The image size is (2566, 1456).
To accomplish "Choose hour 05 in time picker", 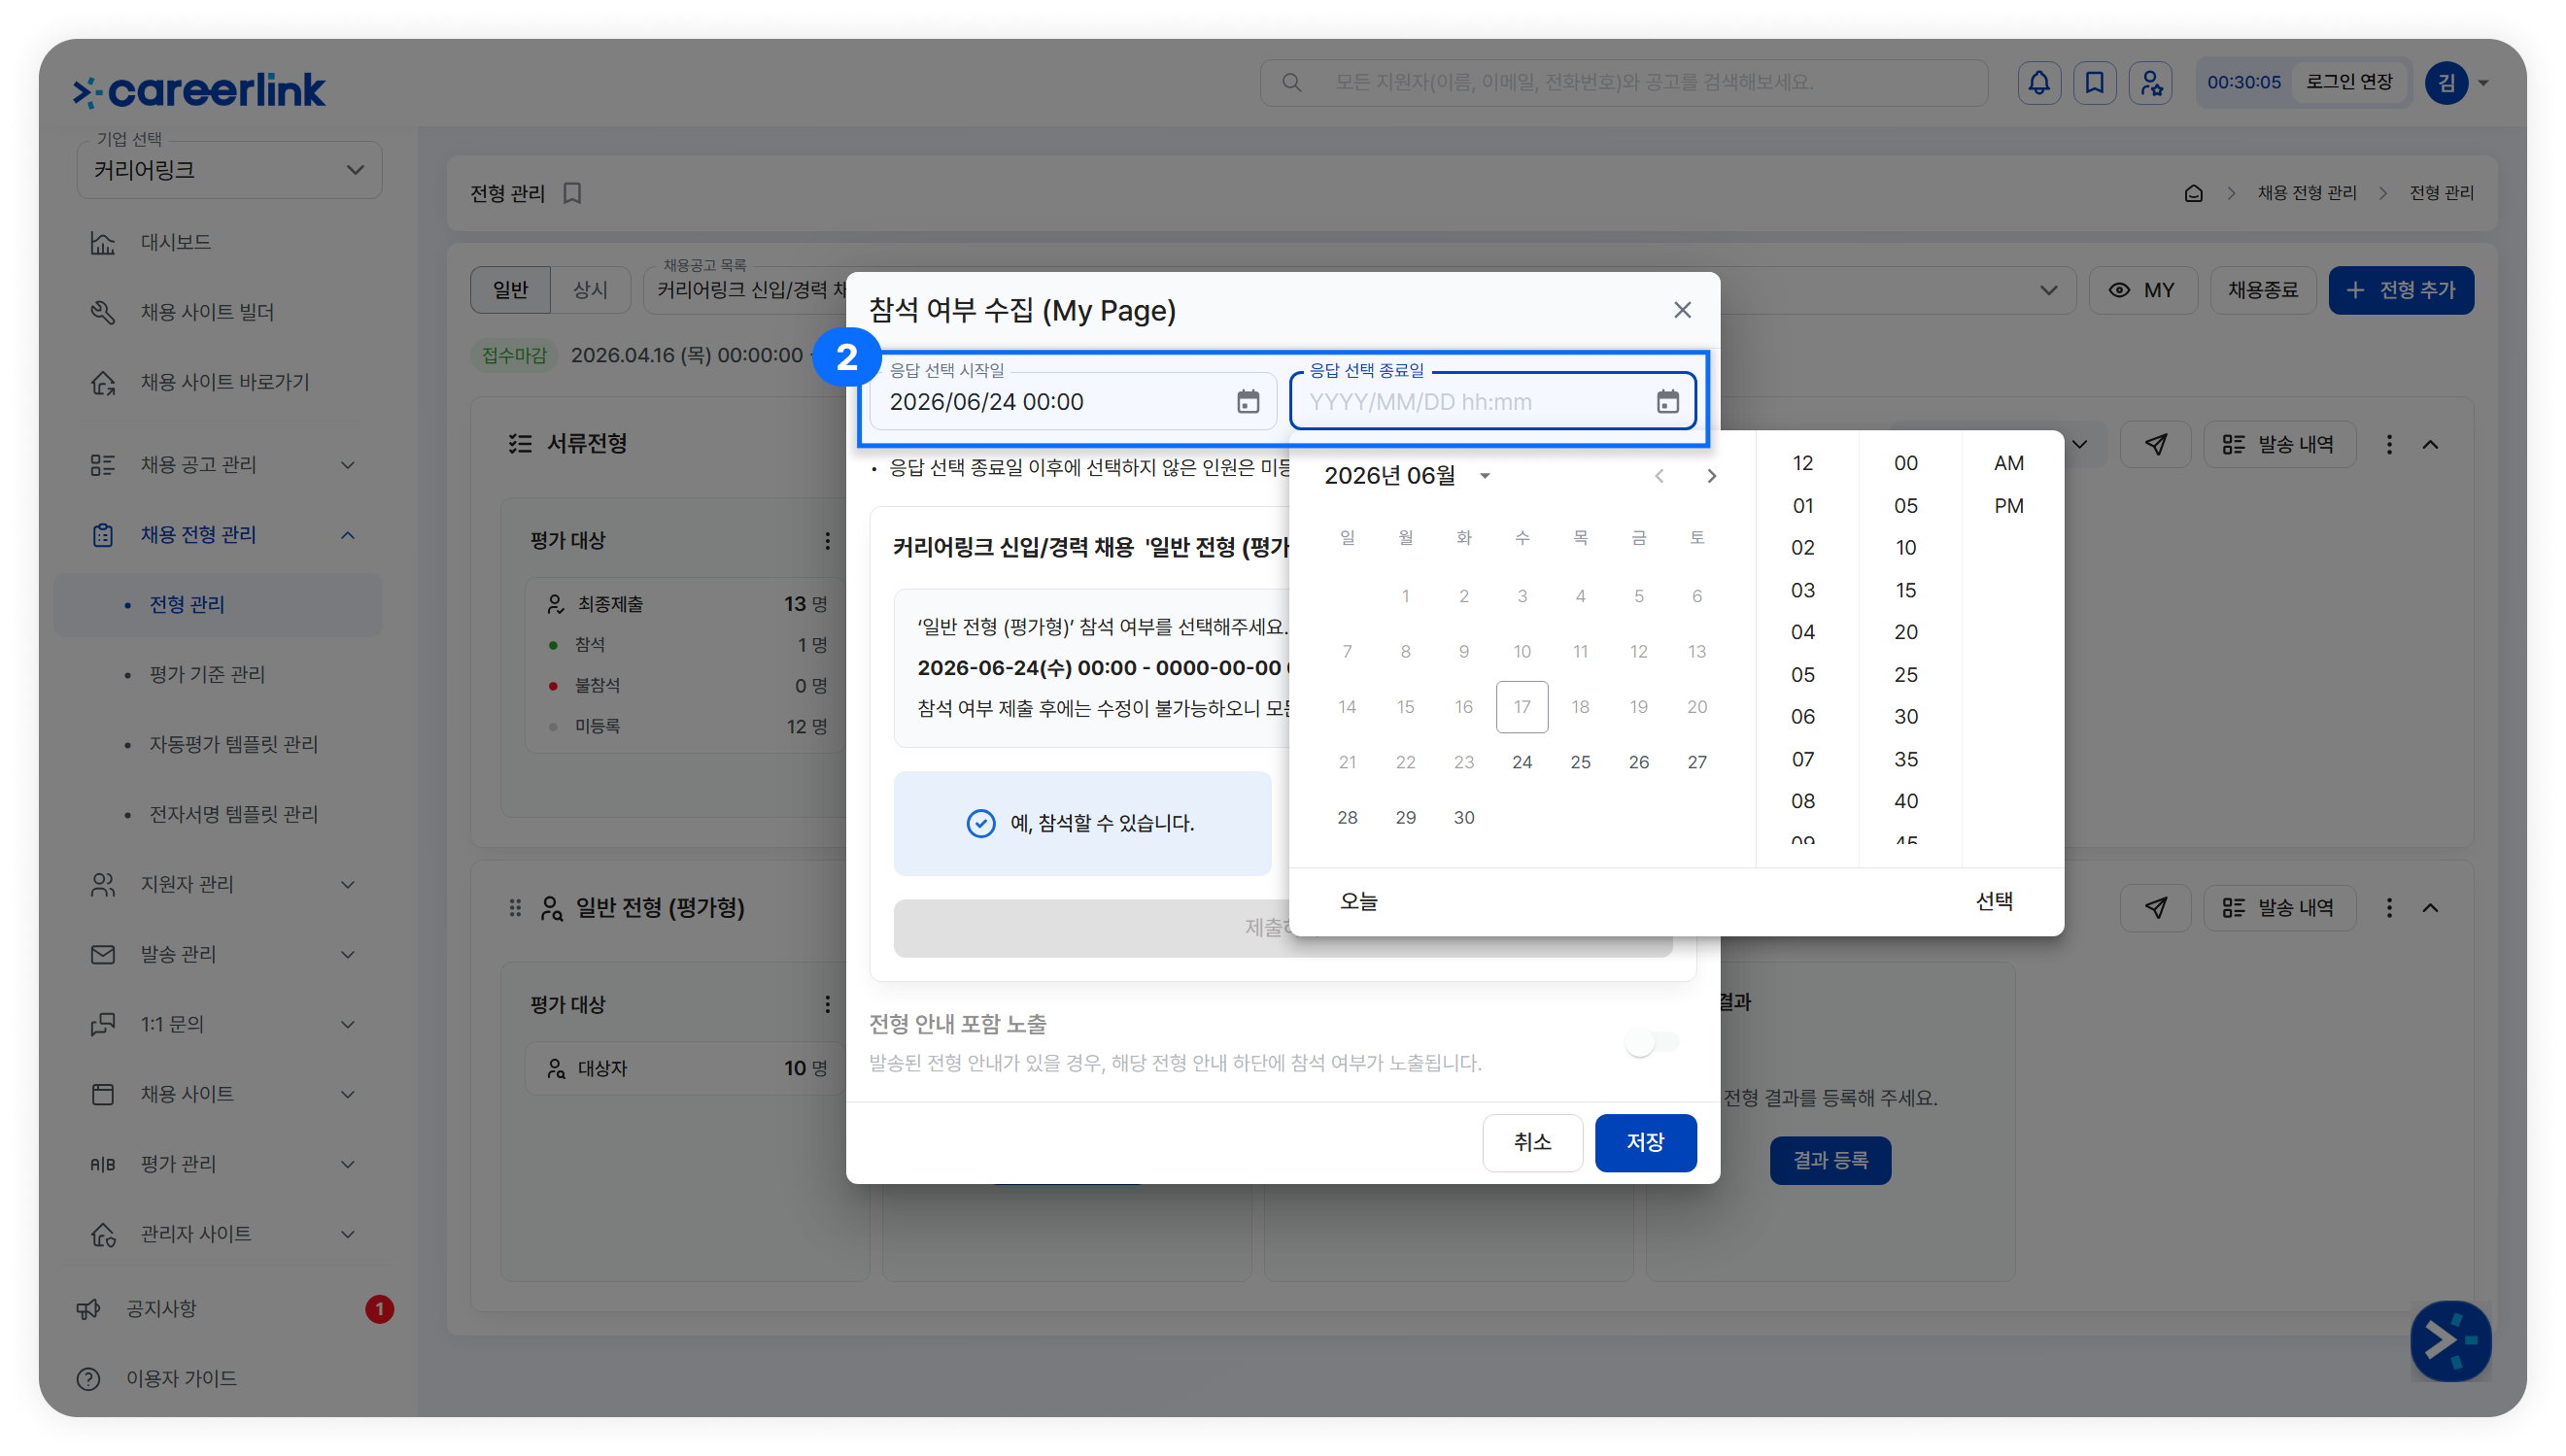I will [1802, 675].
